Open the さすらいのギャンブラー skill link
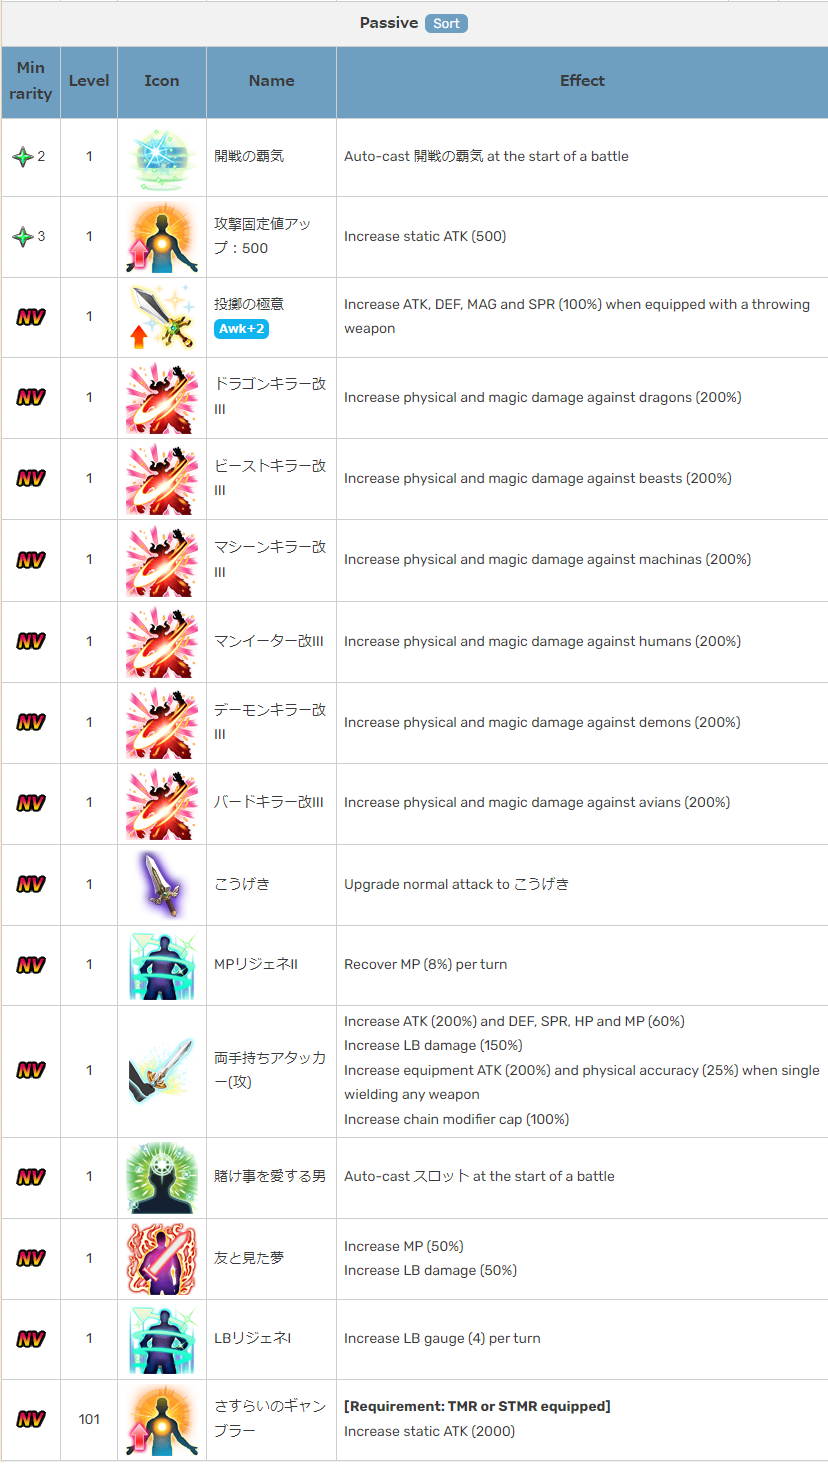The image size is (828, 1464). click(270, 1419)
